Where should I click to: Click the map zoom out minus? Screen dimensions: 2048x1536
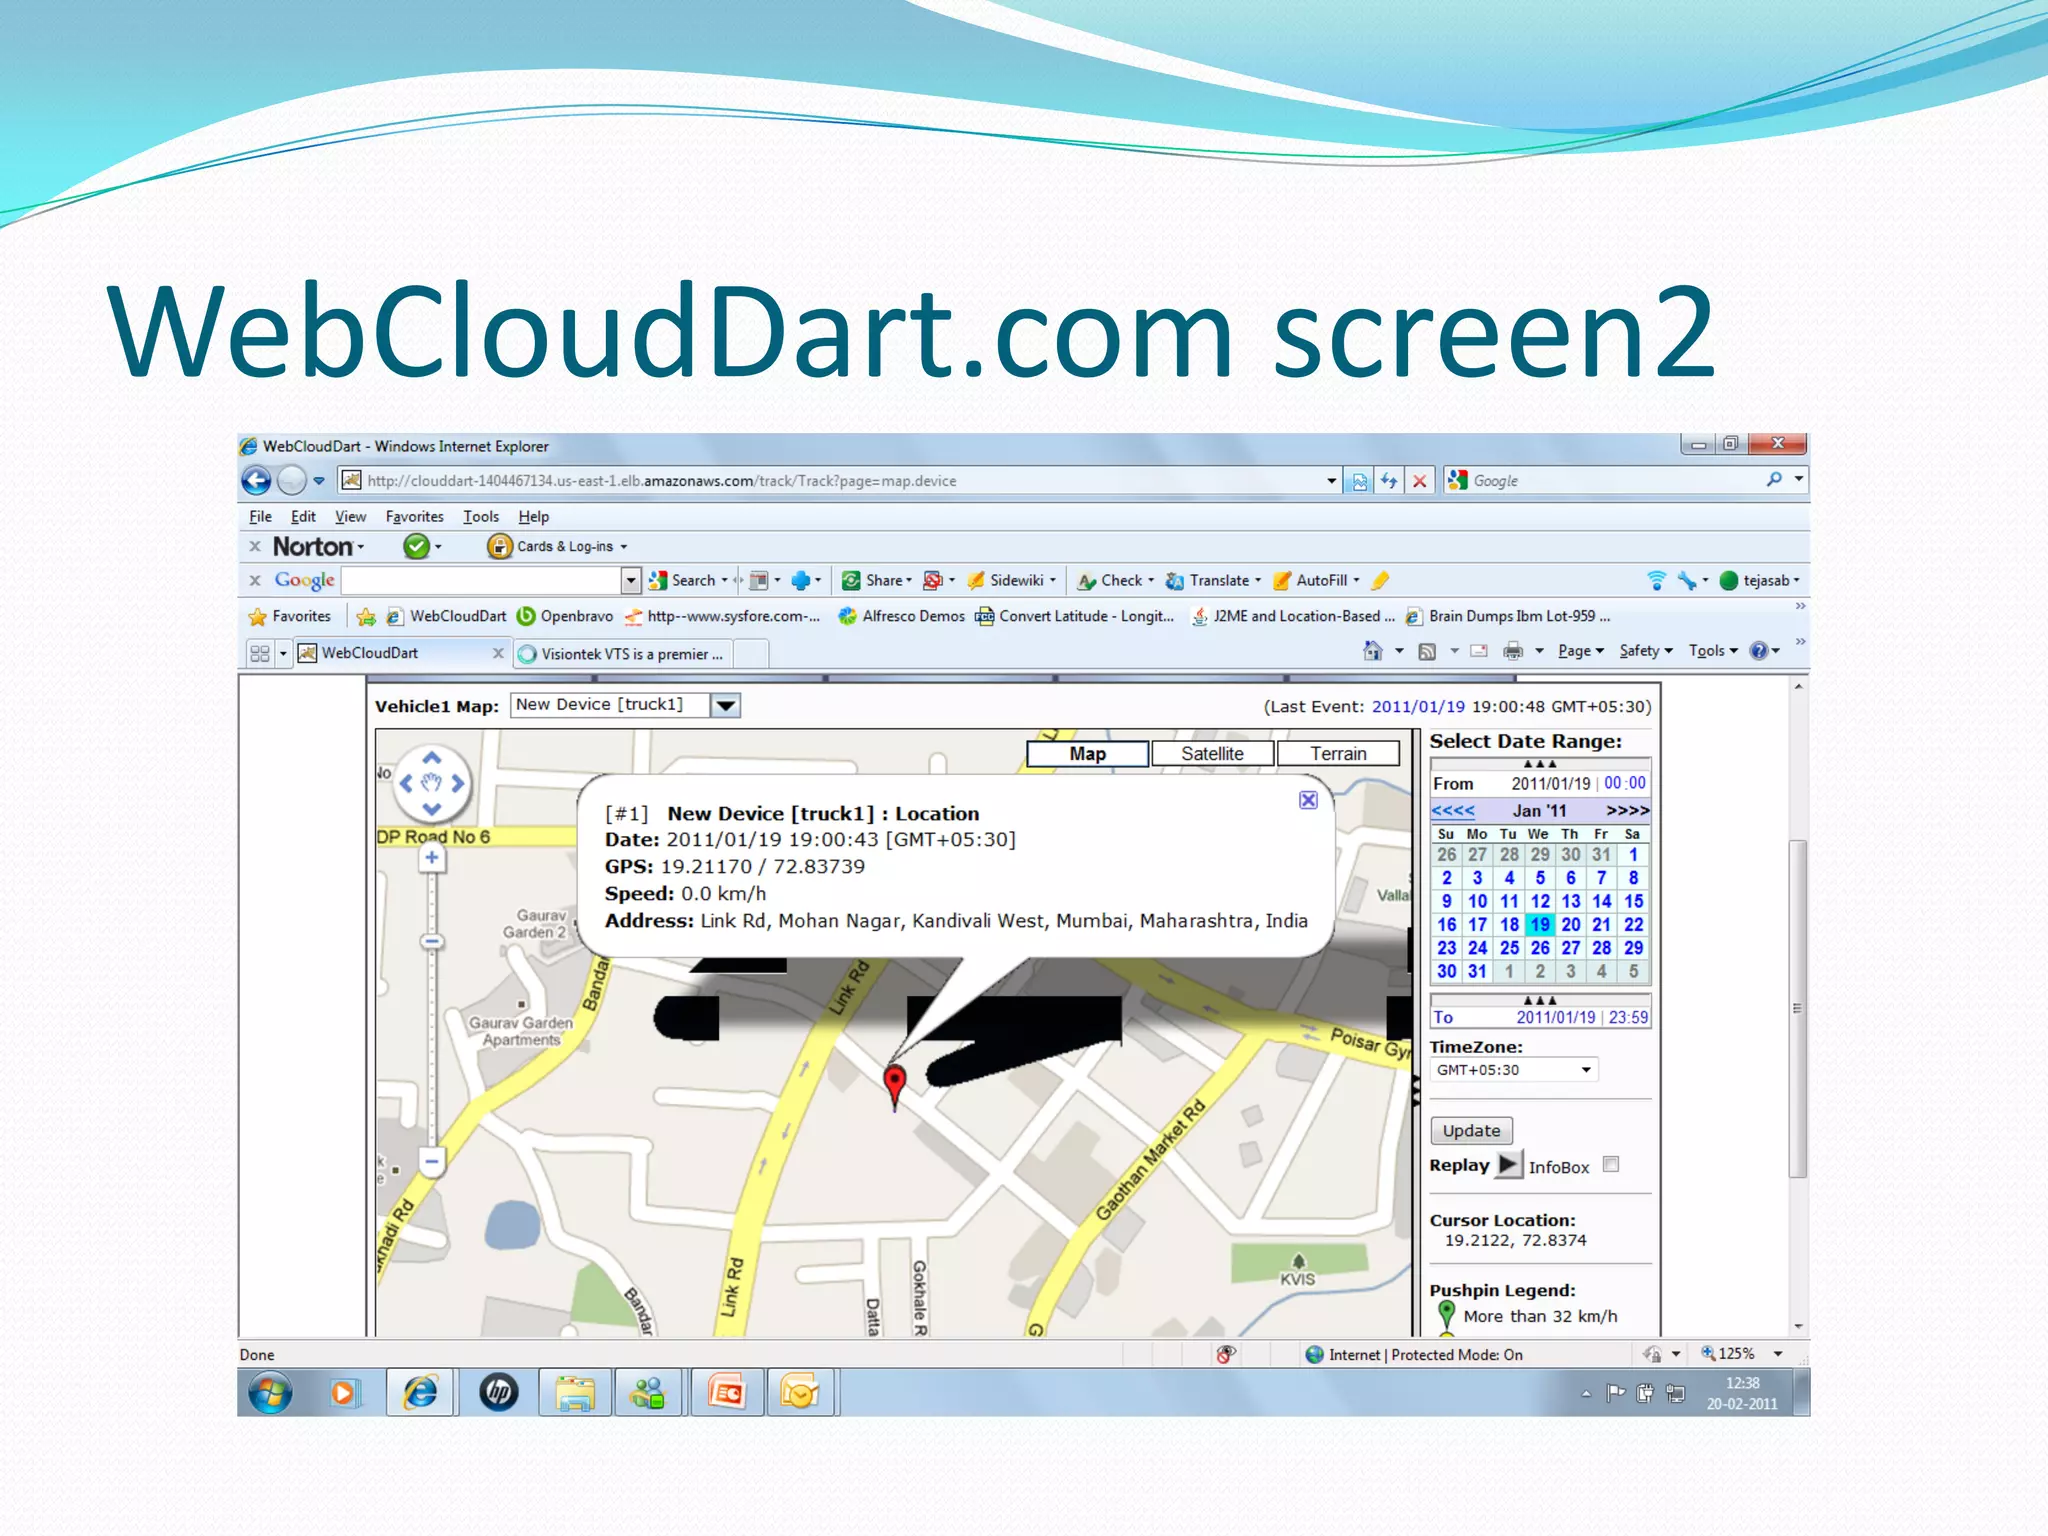(x=432, y=1161)
